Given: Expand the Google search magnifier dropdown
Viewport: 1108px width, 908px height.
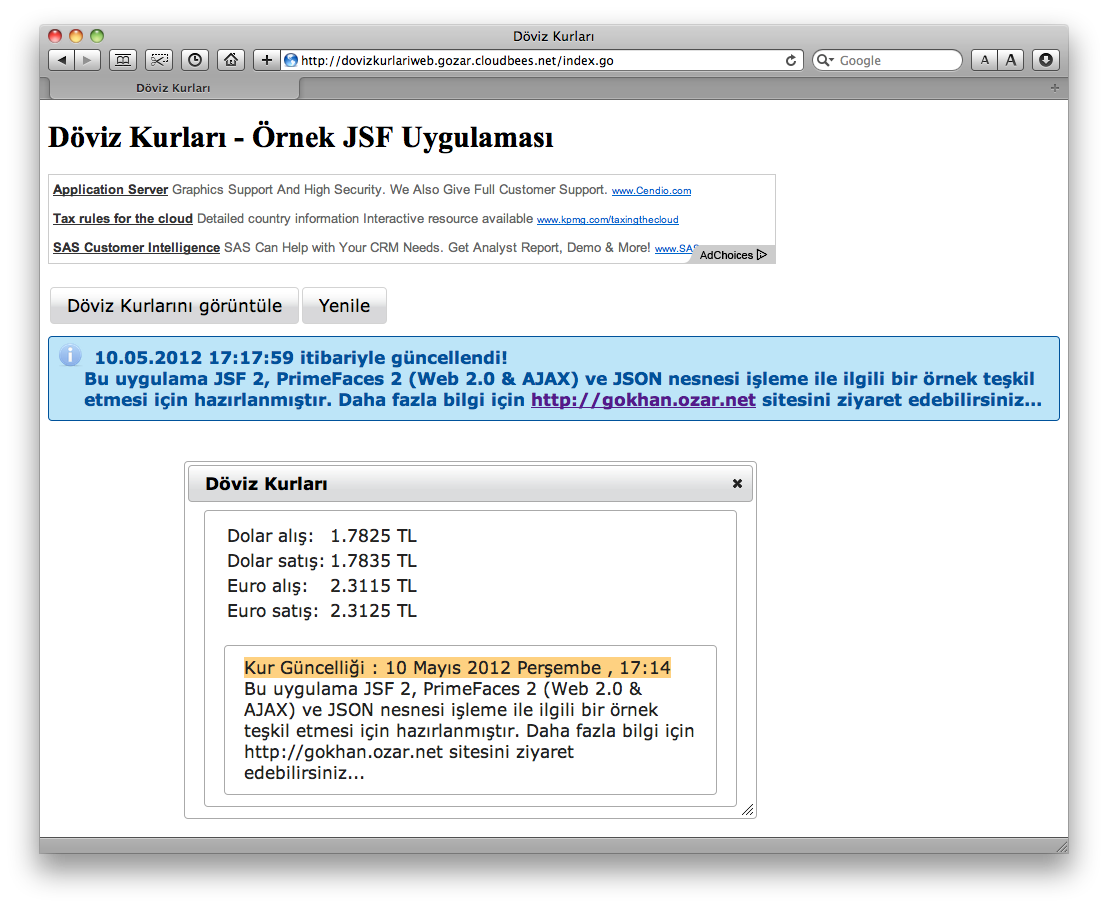Looking at the screenshot, I should coord(825,60).
